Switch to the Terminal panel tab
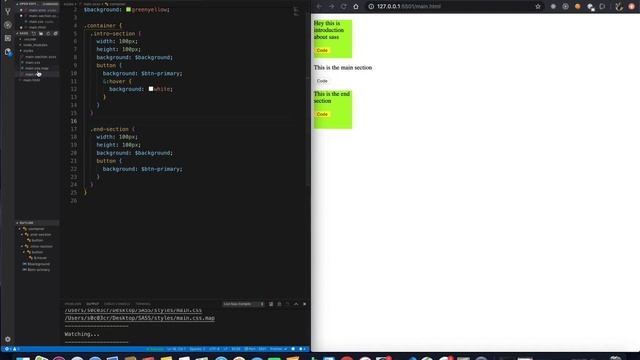This screenshot has height=360, width=640. click(x=143, y=304)
